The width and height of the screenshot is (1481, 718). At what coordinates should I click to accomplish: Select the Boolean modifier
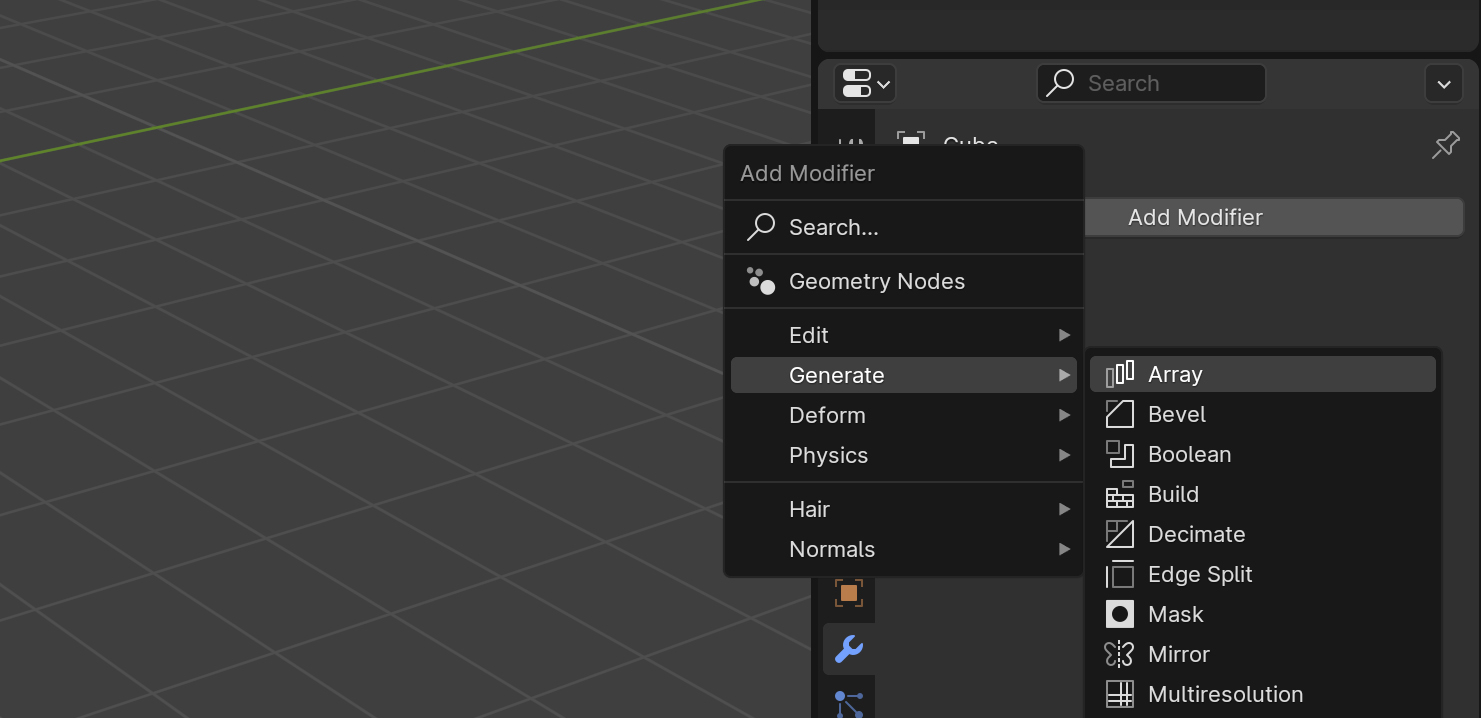coord(1262,454)
